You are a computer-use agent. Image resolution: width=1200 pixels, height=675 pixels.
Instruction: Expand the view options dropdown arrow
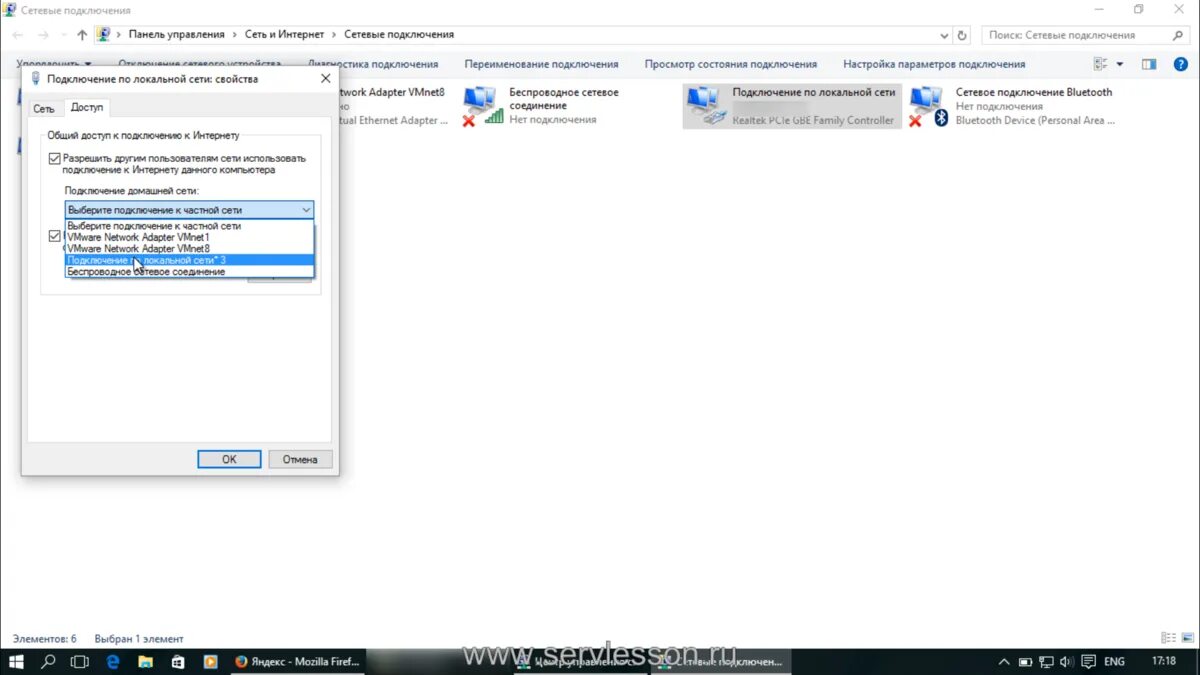(1119, 64)
